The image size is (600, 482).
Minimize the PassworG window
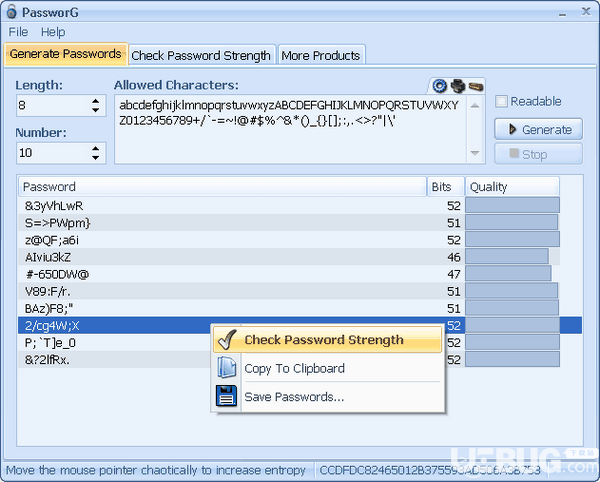tap(562, 14)
